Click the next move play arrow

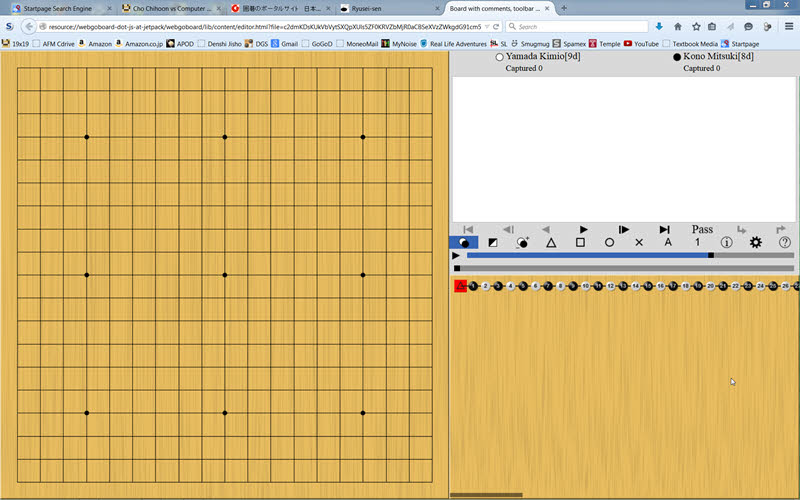point(584,229)
